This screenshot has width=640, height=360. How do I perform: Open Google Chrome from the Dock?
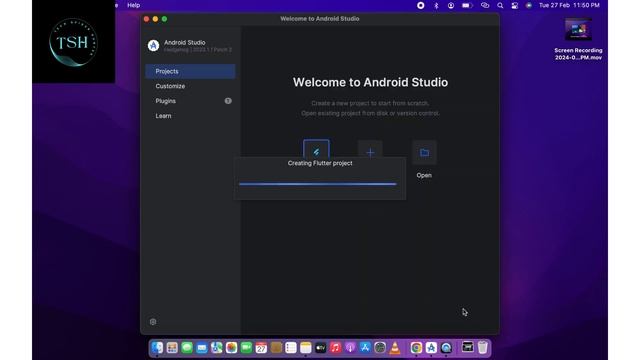(x=416, y=348)
